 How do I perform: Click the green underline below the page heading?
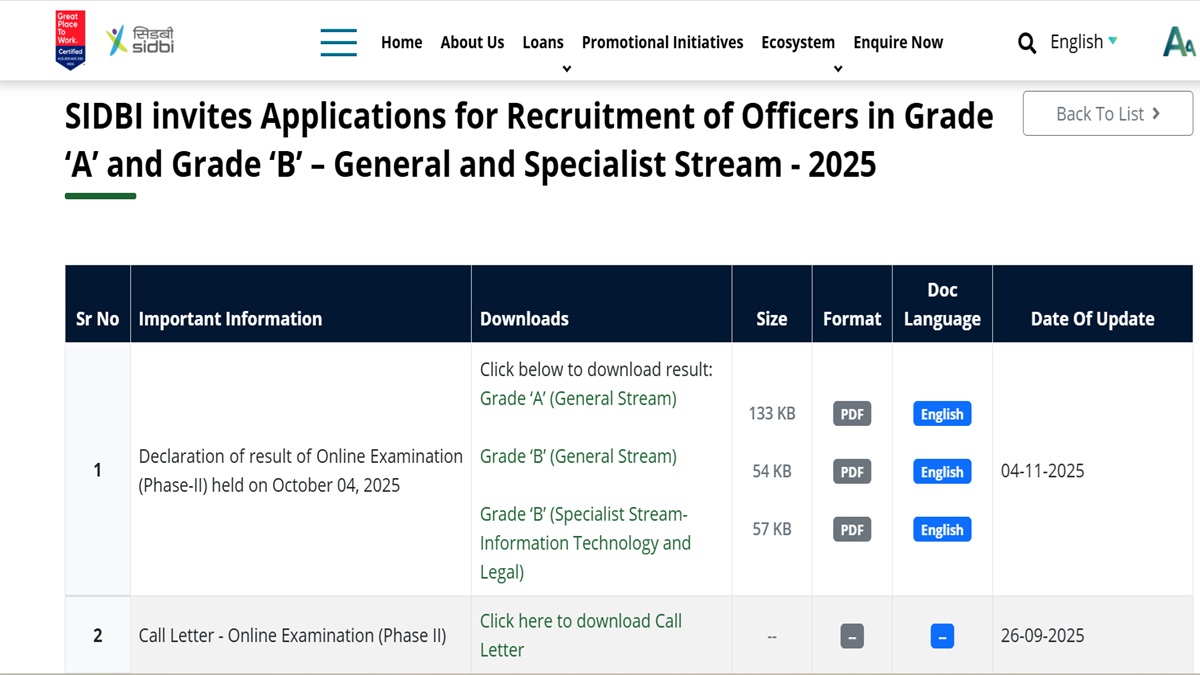click(99, 197)
